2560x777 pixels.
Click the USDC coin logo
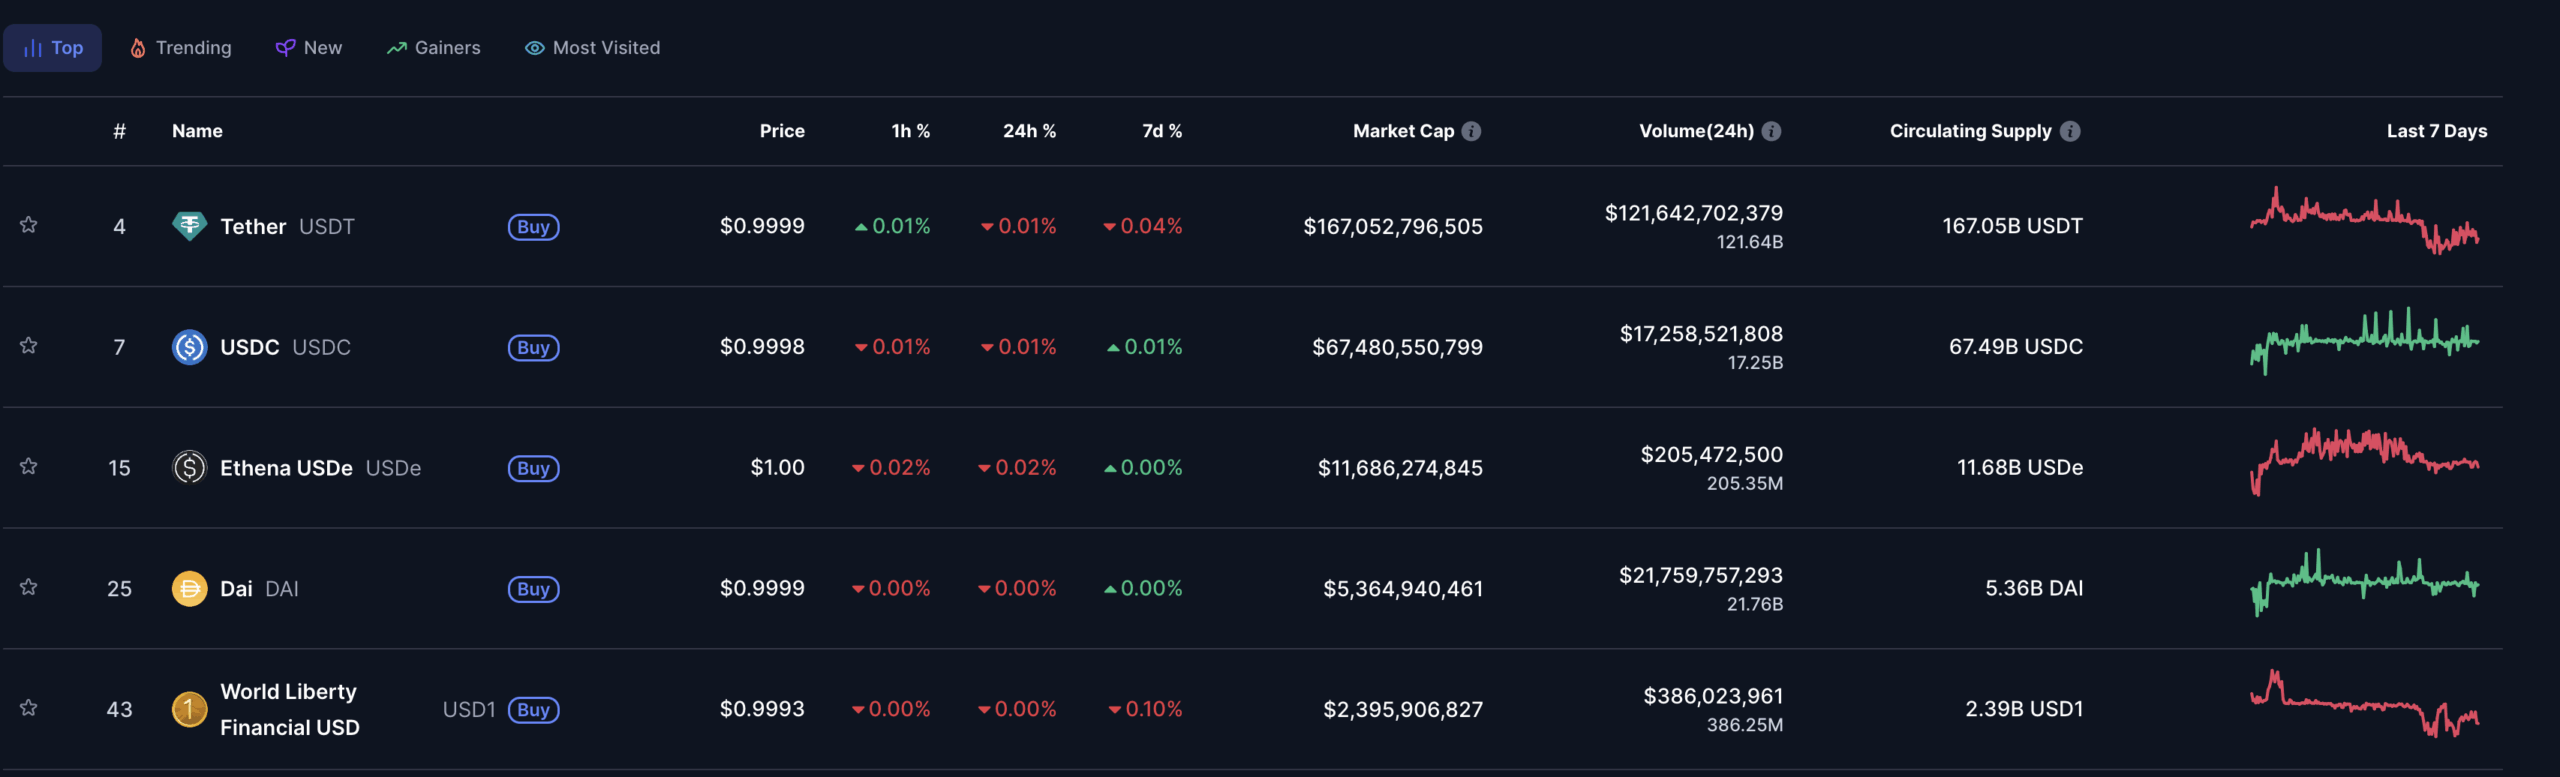point(189,347)
